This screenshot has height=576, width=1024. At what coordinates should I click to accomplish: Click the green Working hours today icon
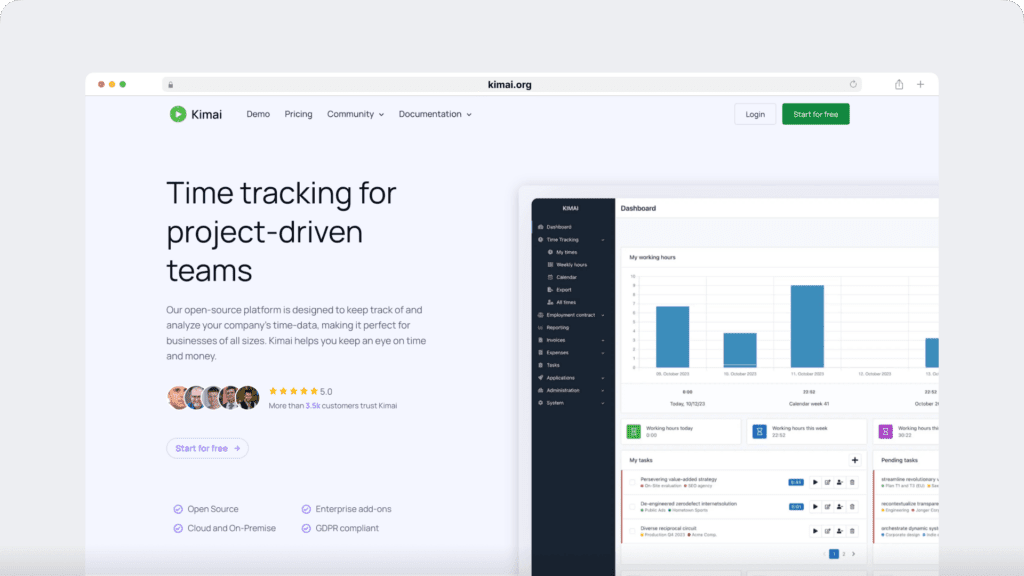[633, 431]
